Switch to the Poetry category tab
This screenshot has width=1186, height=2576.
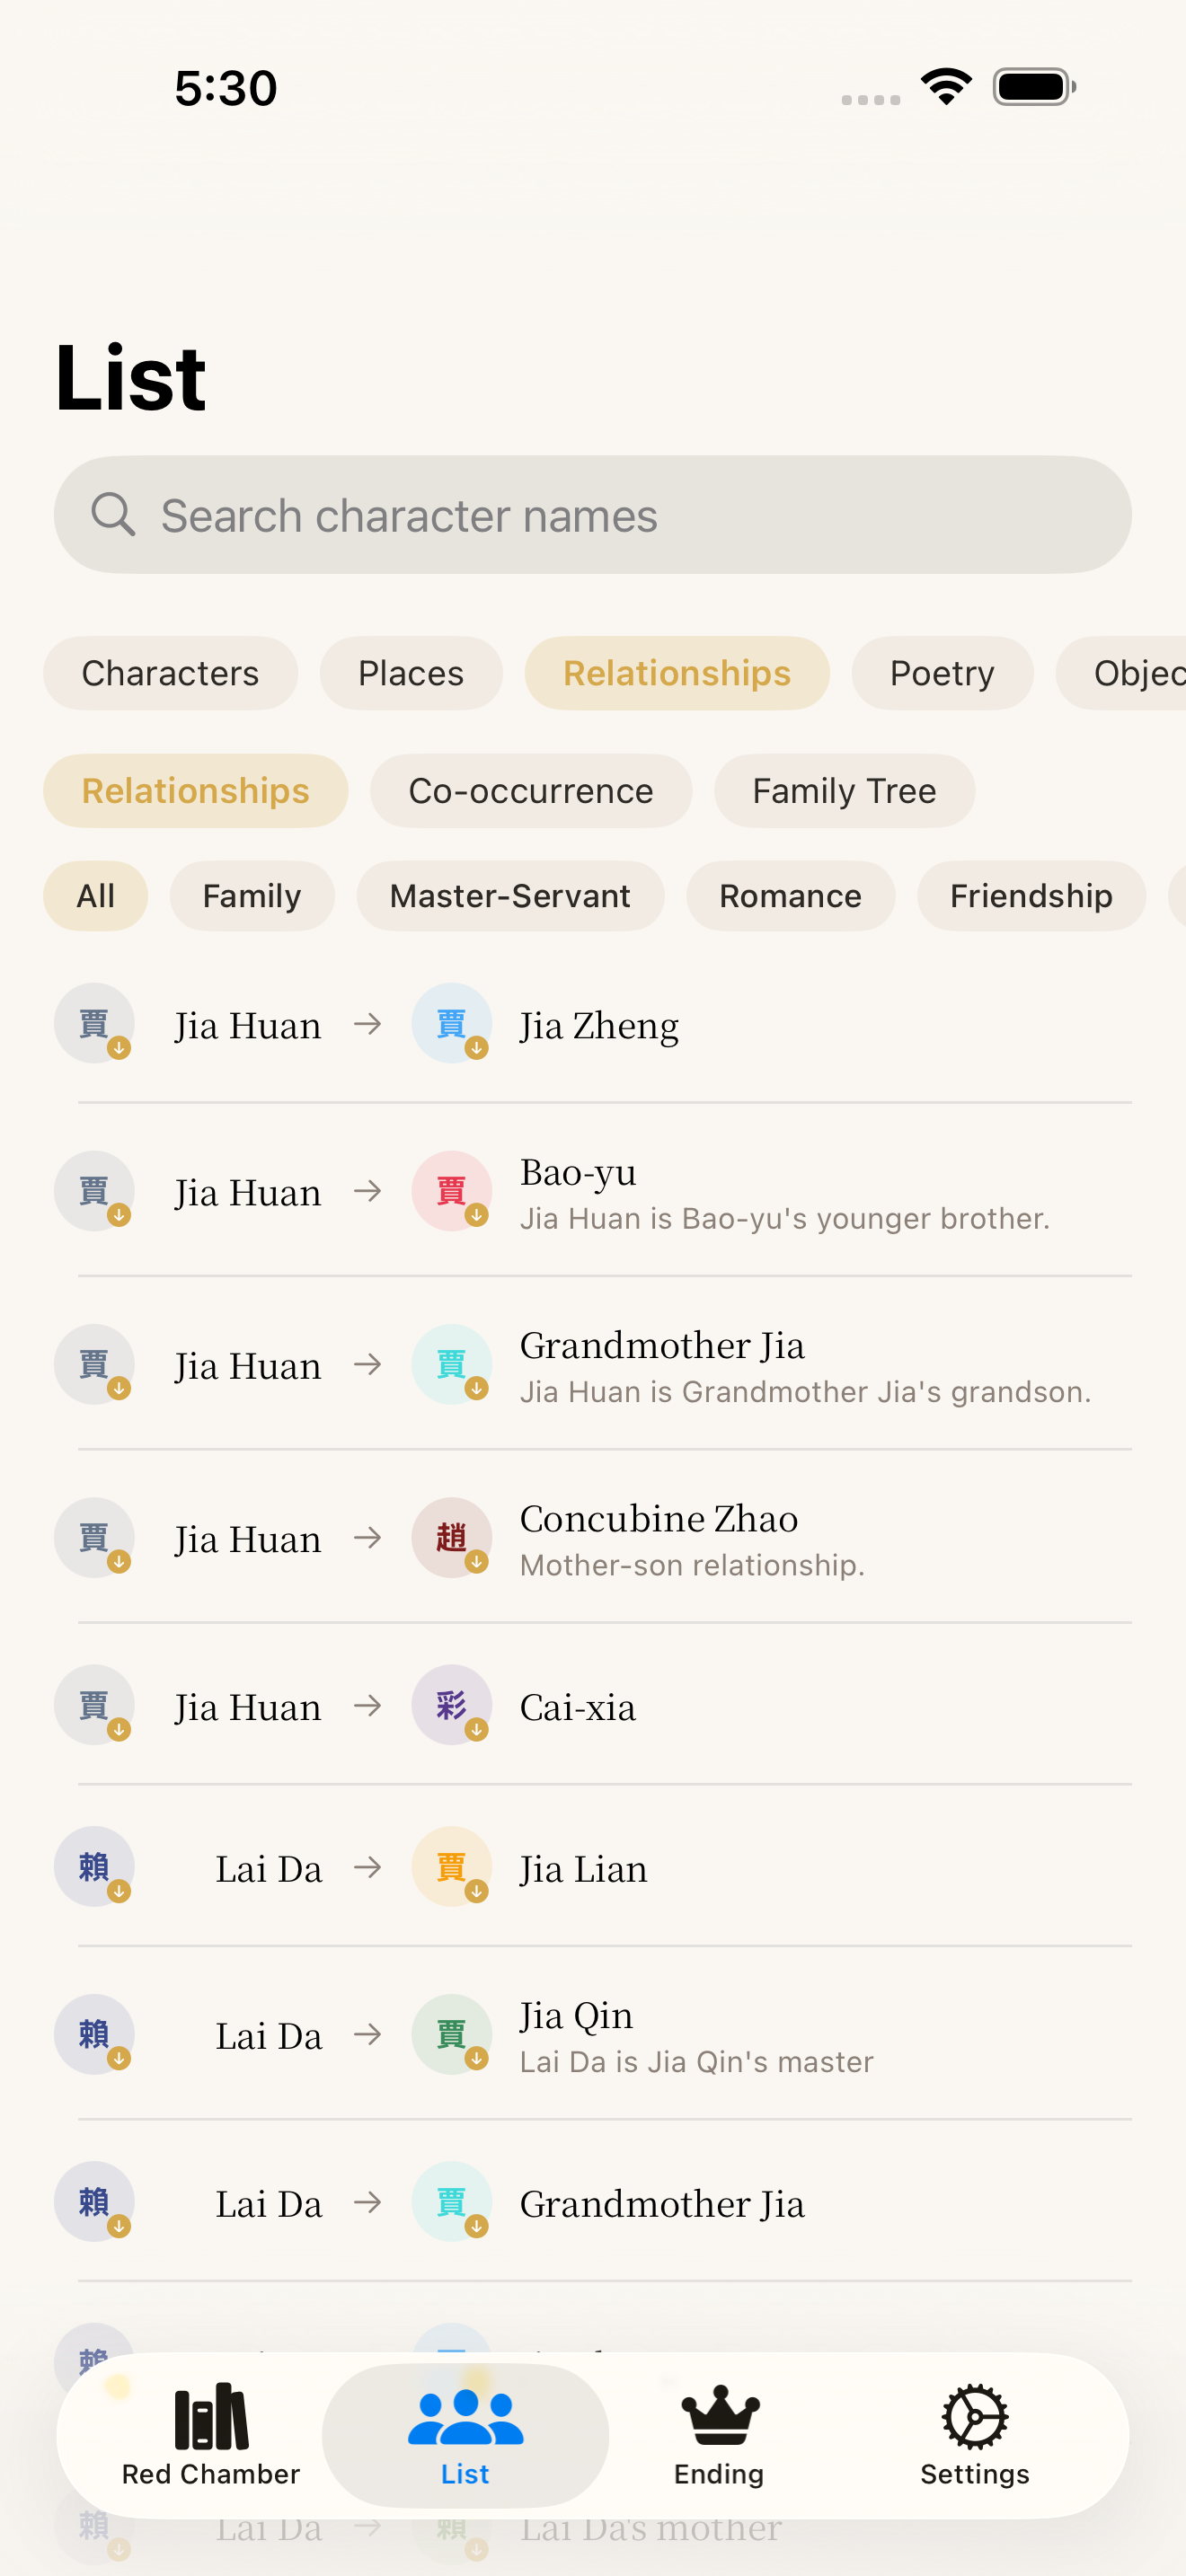(942, 673)
